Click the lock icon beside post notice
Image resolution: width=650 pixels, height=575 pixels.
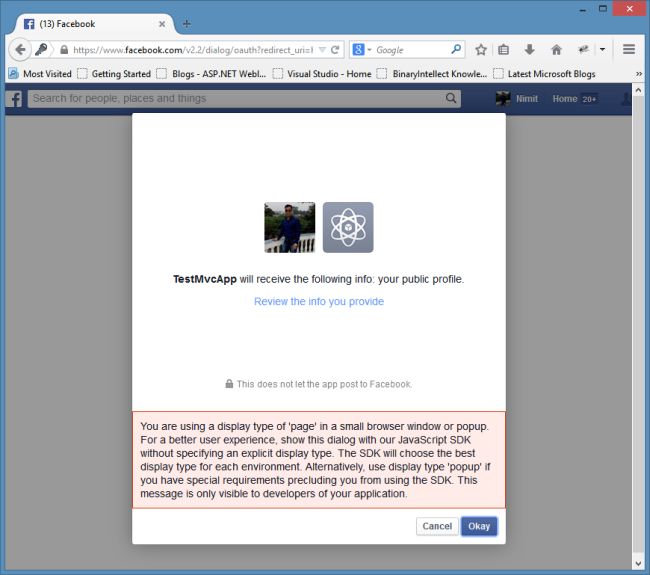pyautogui.click(x=229, y=383)
